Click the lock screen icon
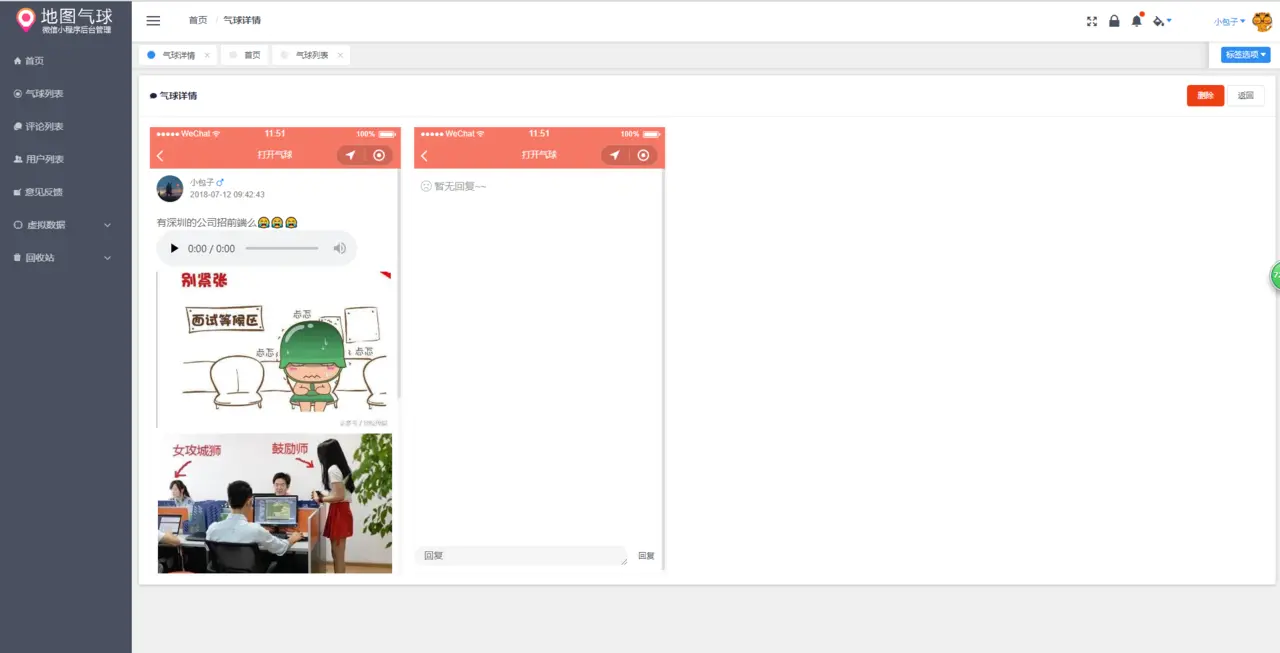Image resolution: width=1280 pixels, height=653 pixels. click(1114, 20)
